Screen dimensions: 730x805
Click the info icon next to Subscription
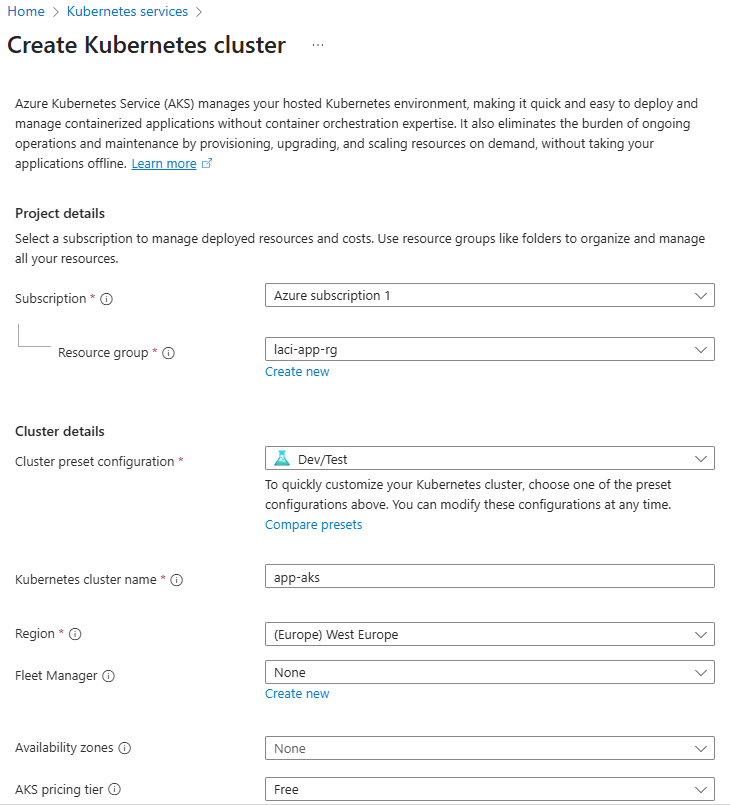[x=107, y=299]
